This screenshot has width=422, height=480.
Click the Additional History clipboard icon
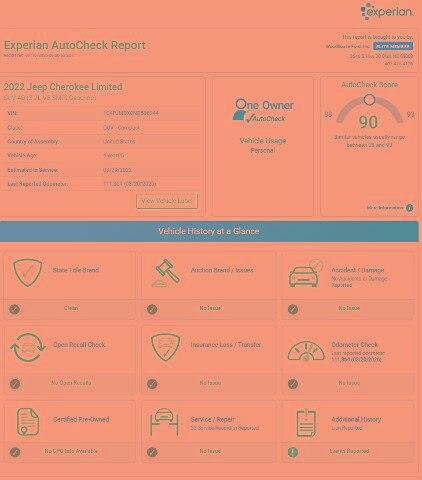click(306, 423)
